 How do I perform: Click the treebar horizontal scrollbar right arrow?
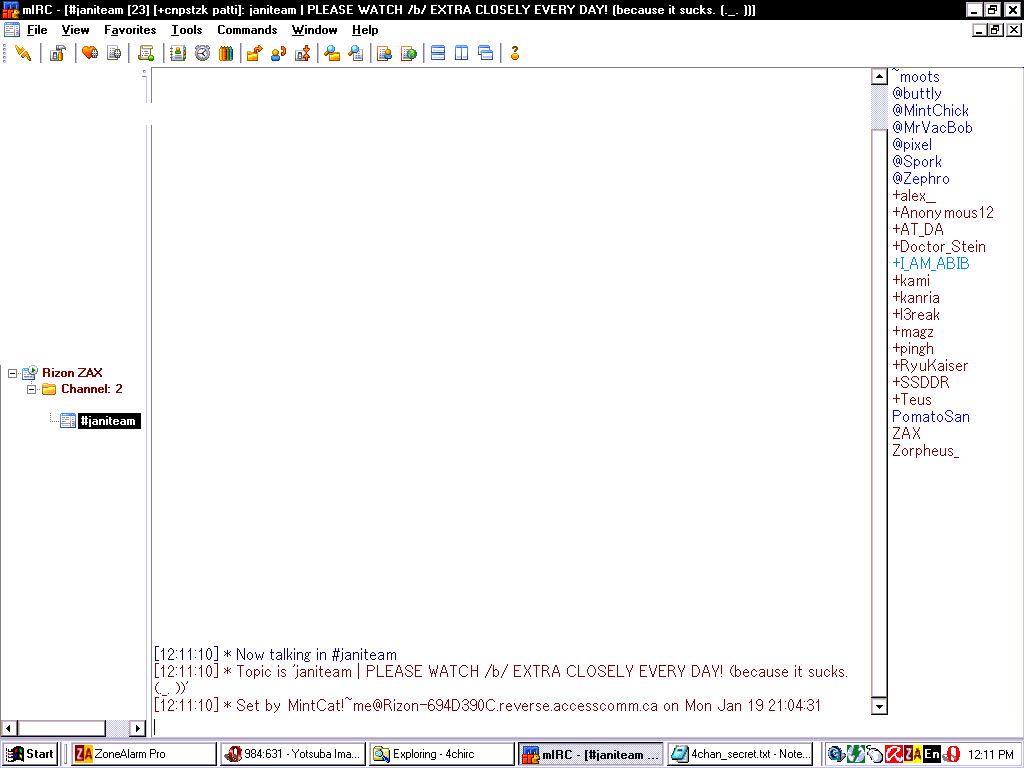click(x=138, y=728)
